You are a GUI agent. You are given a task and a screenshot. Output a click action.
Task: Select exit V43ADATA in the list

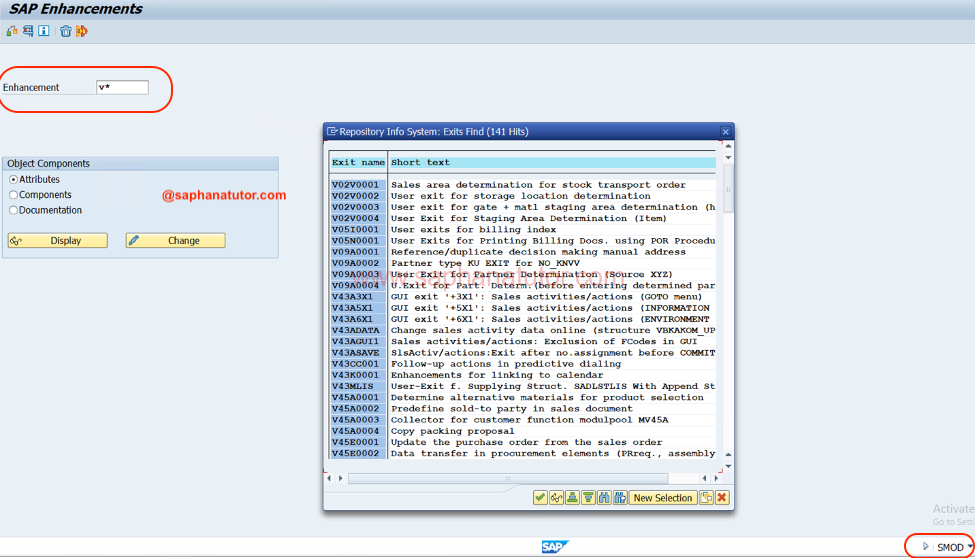tap(355, 331)
